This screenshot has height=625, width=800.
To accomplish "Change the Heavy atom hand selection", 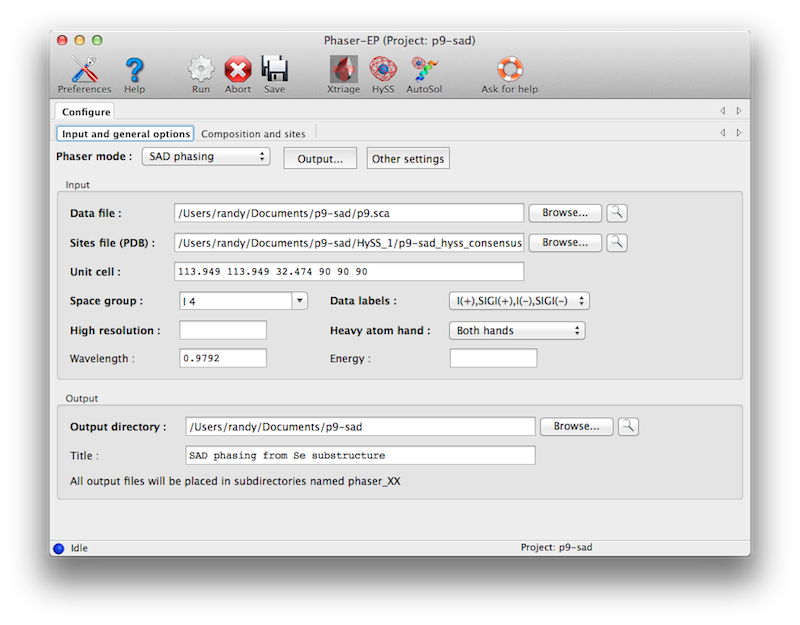I will click(x=516, y=331).
